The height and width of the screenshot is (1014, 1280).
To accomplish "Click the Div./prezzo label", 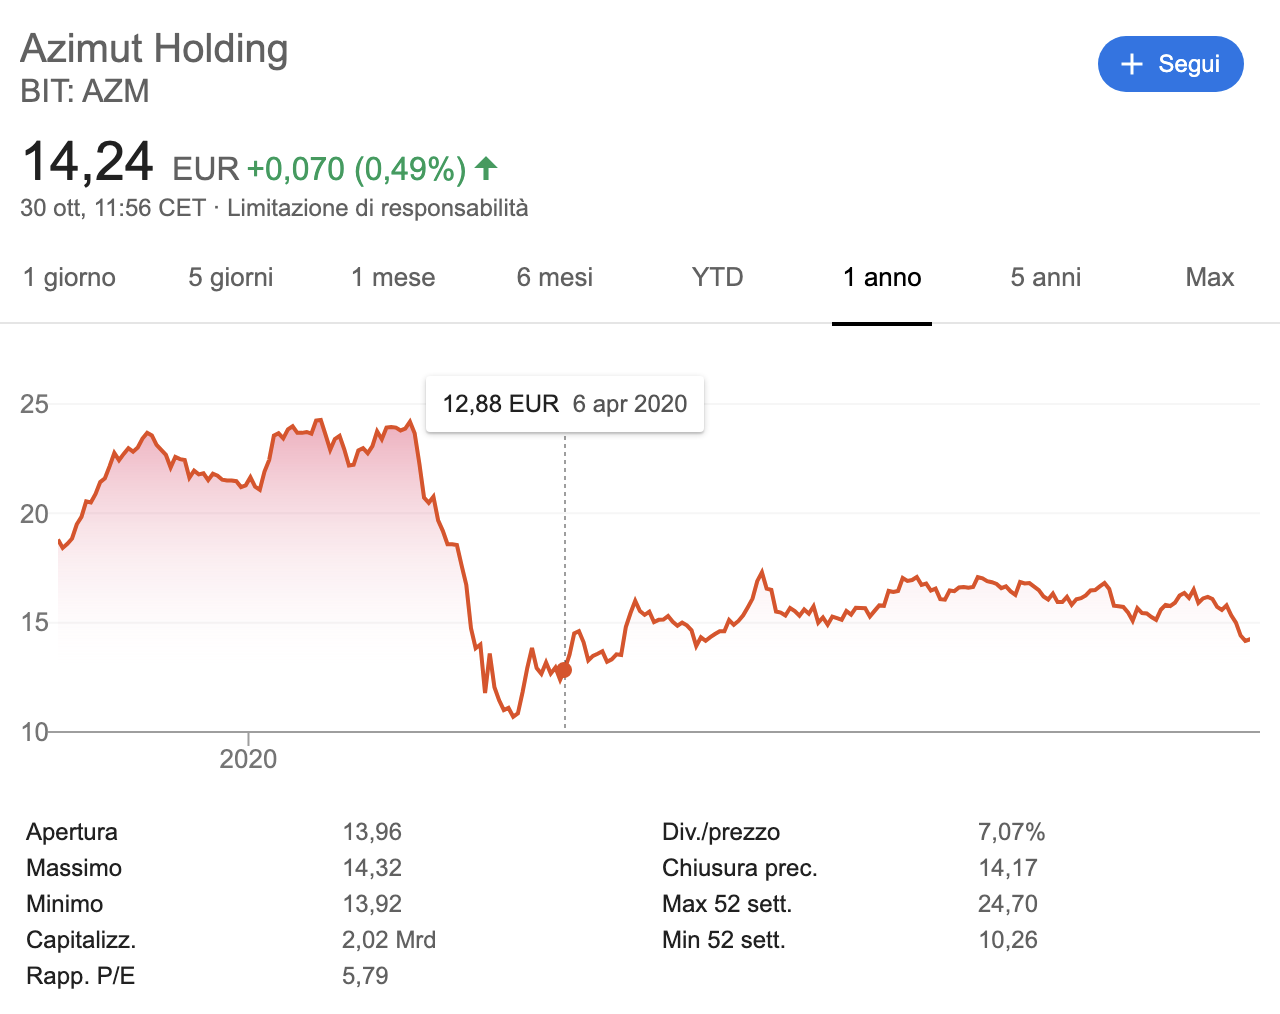I will tap(721, 832).
